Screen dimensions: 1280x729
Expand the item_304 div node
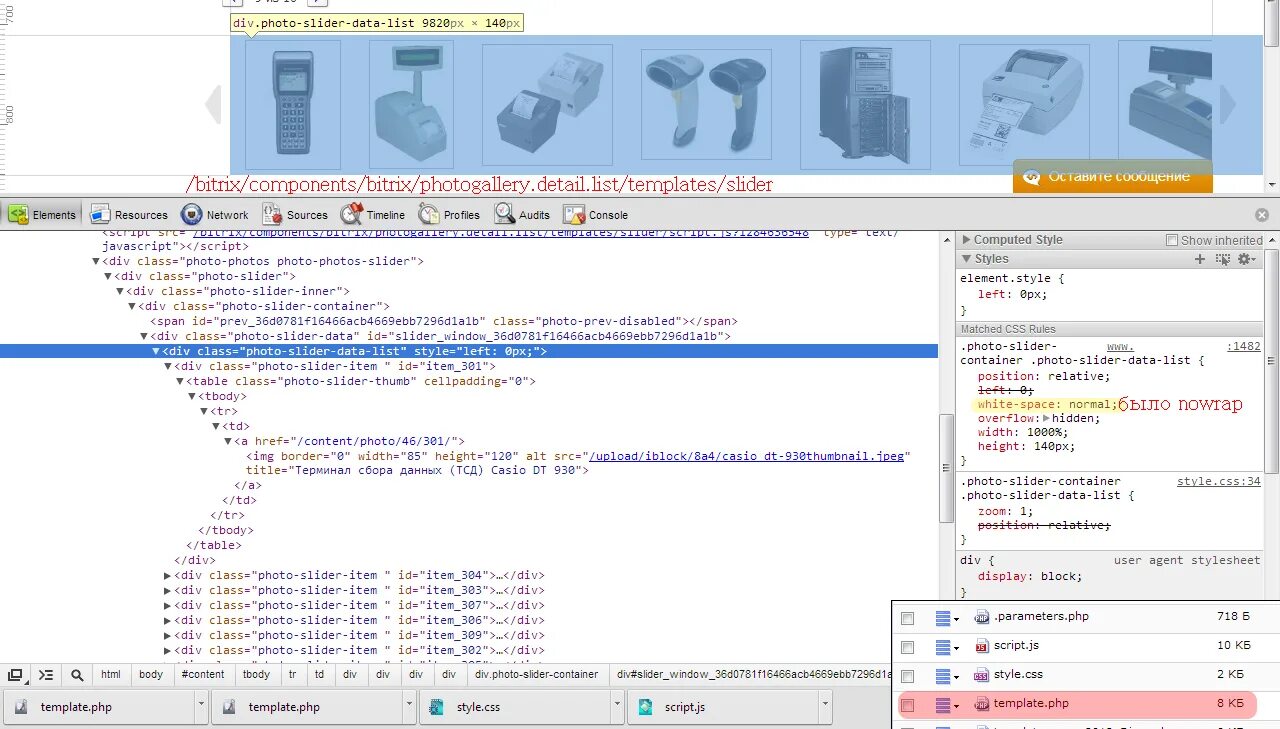[168, 576]
